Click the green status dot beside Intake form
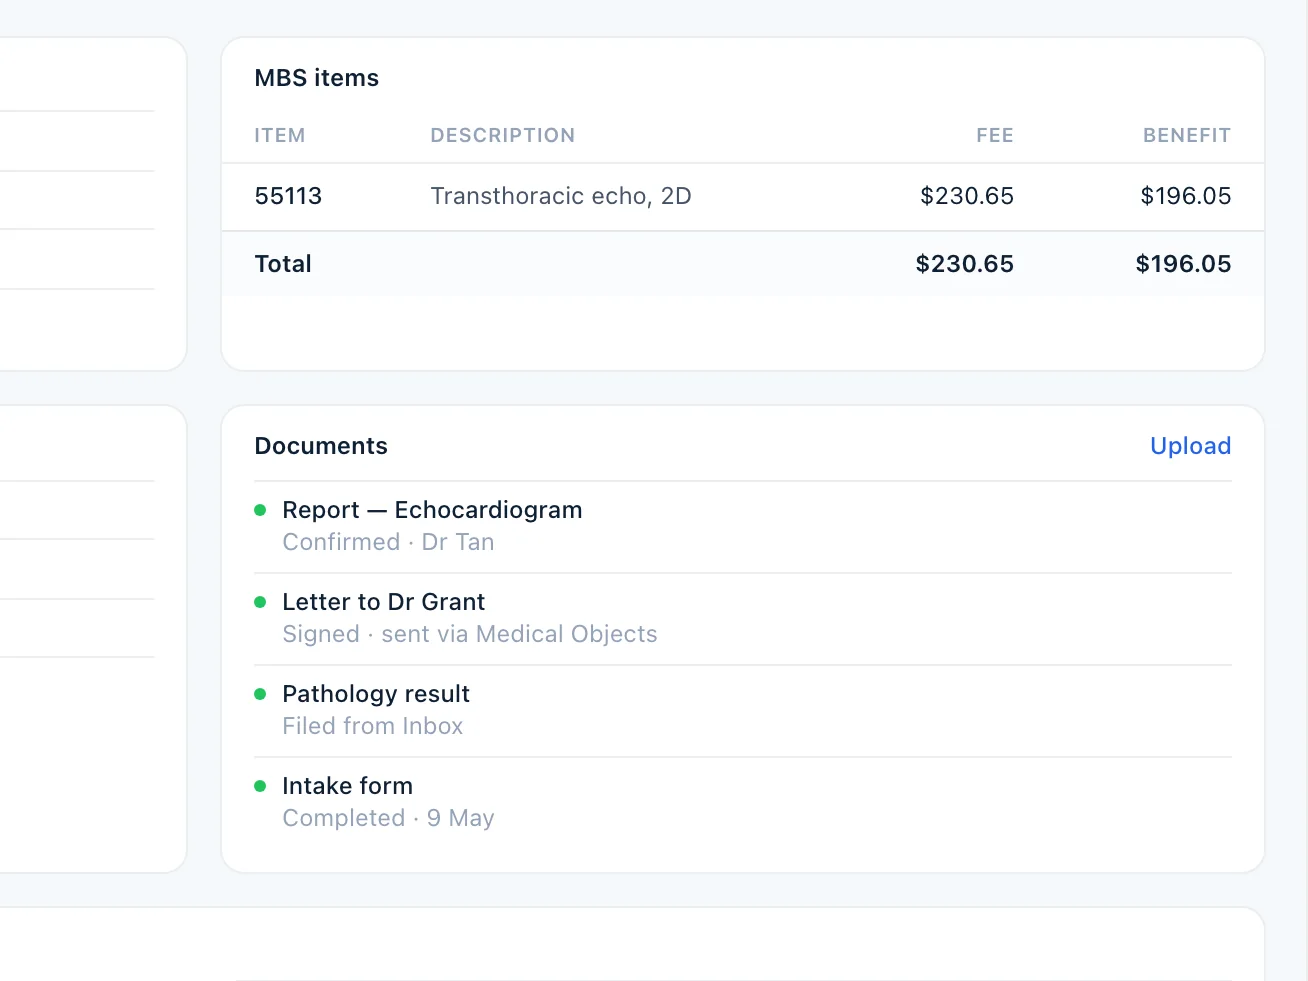 click(260, 786)
